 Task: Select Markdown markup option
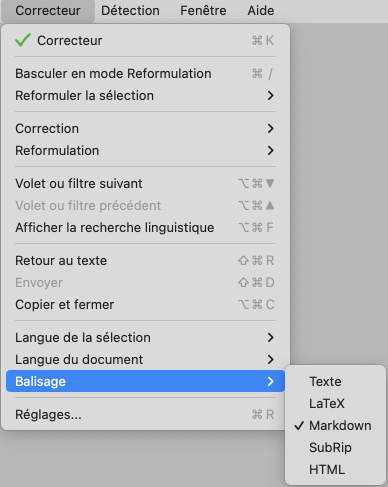336,426
